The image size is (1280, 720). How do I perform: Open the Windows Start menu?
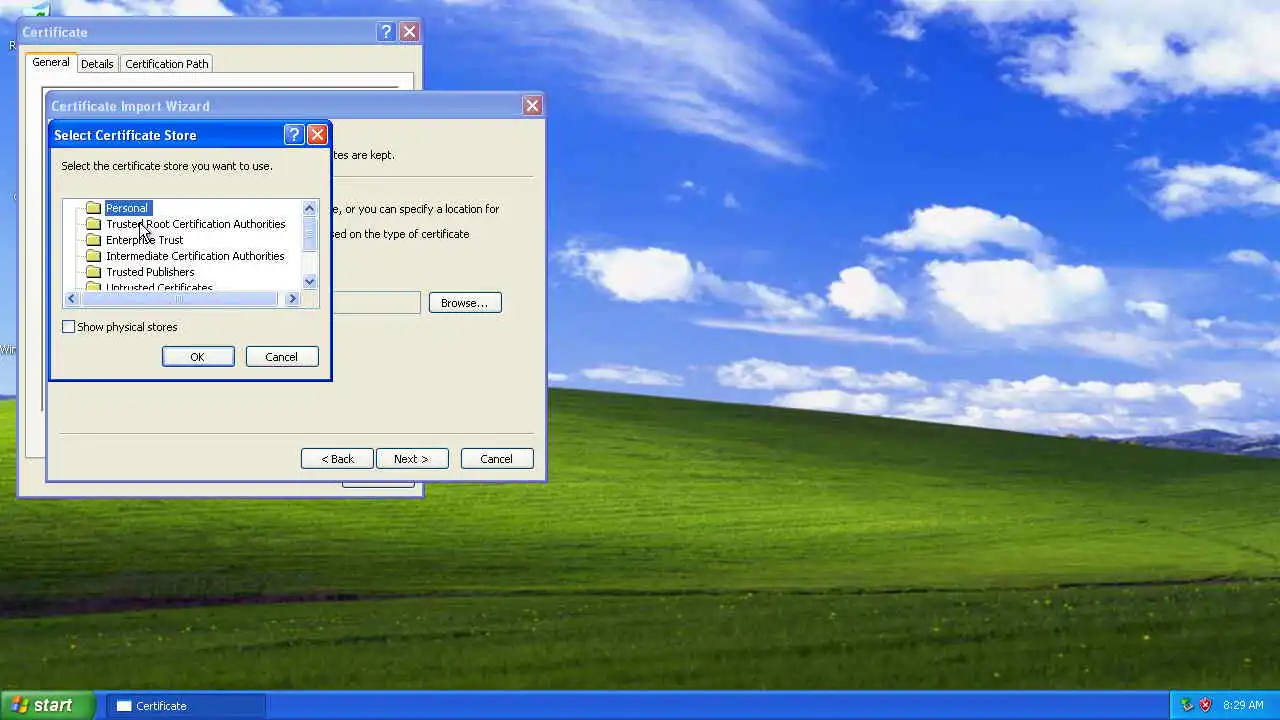(47, 705)
